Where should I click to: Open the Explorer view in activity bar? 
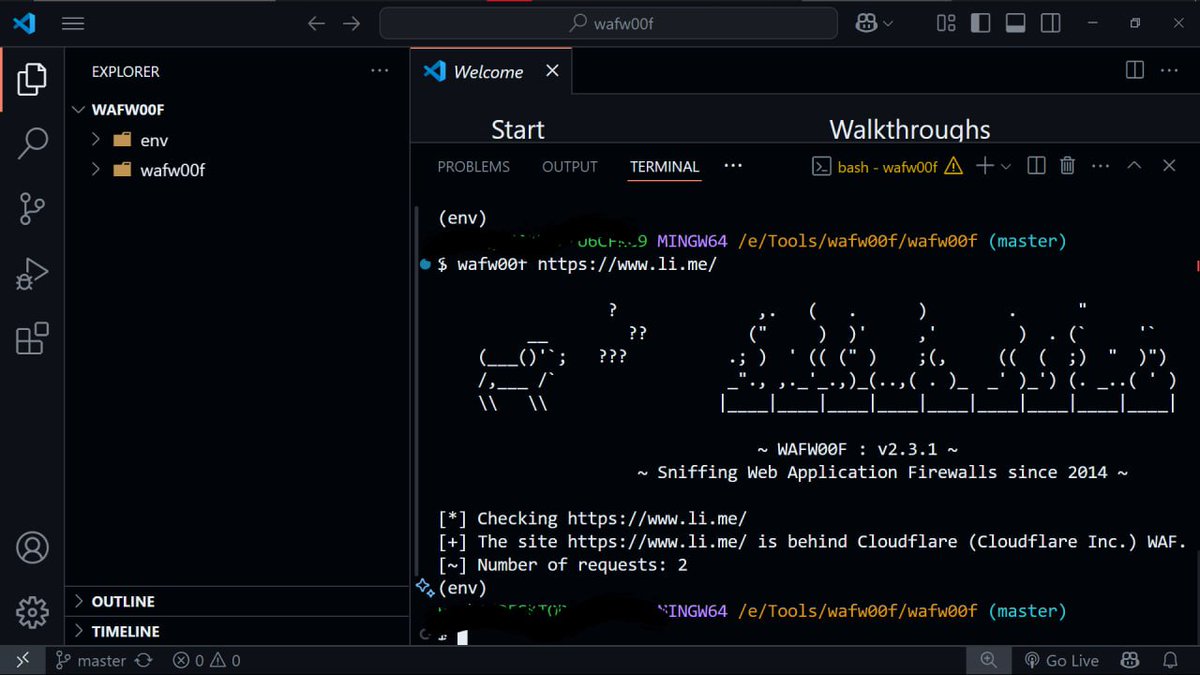(x=32, y=78)
